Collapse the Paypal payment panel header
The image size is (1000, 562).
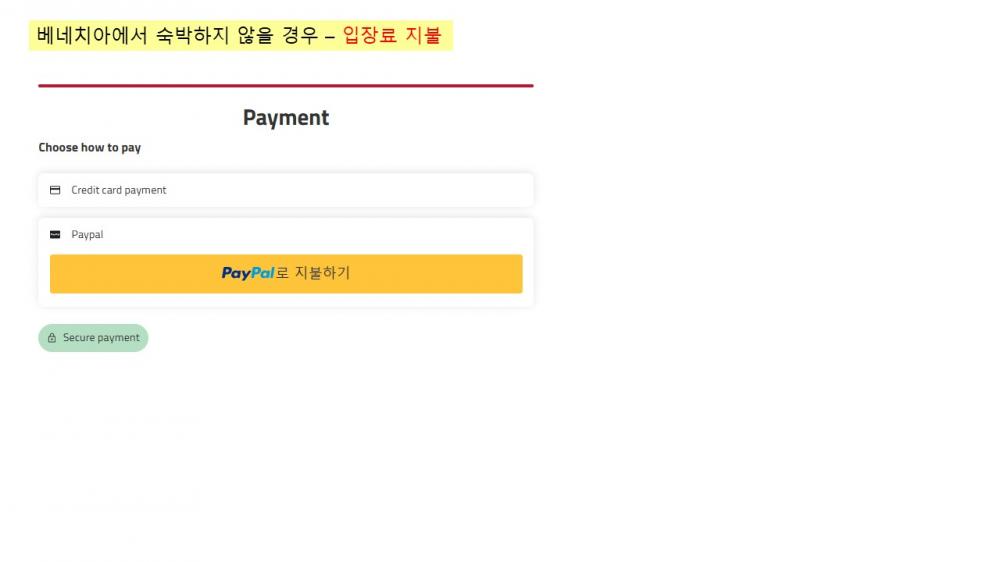(286, 235)
